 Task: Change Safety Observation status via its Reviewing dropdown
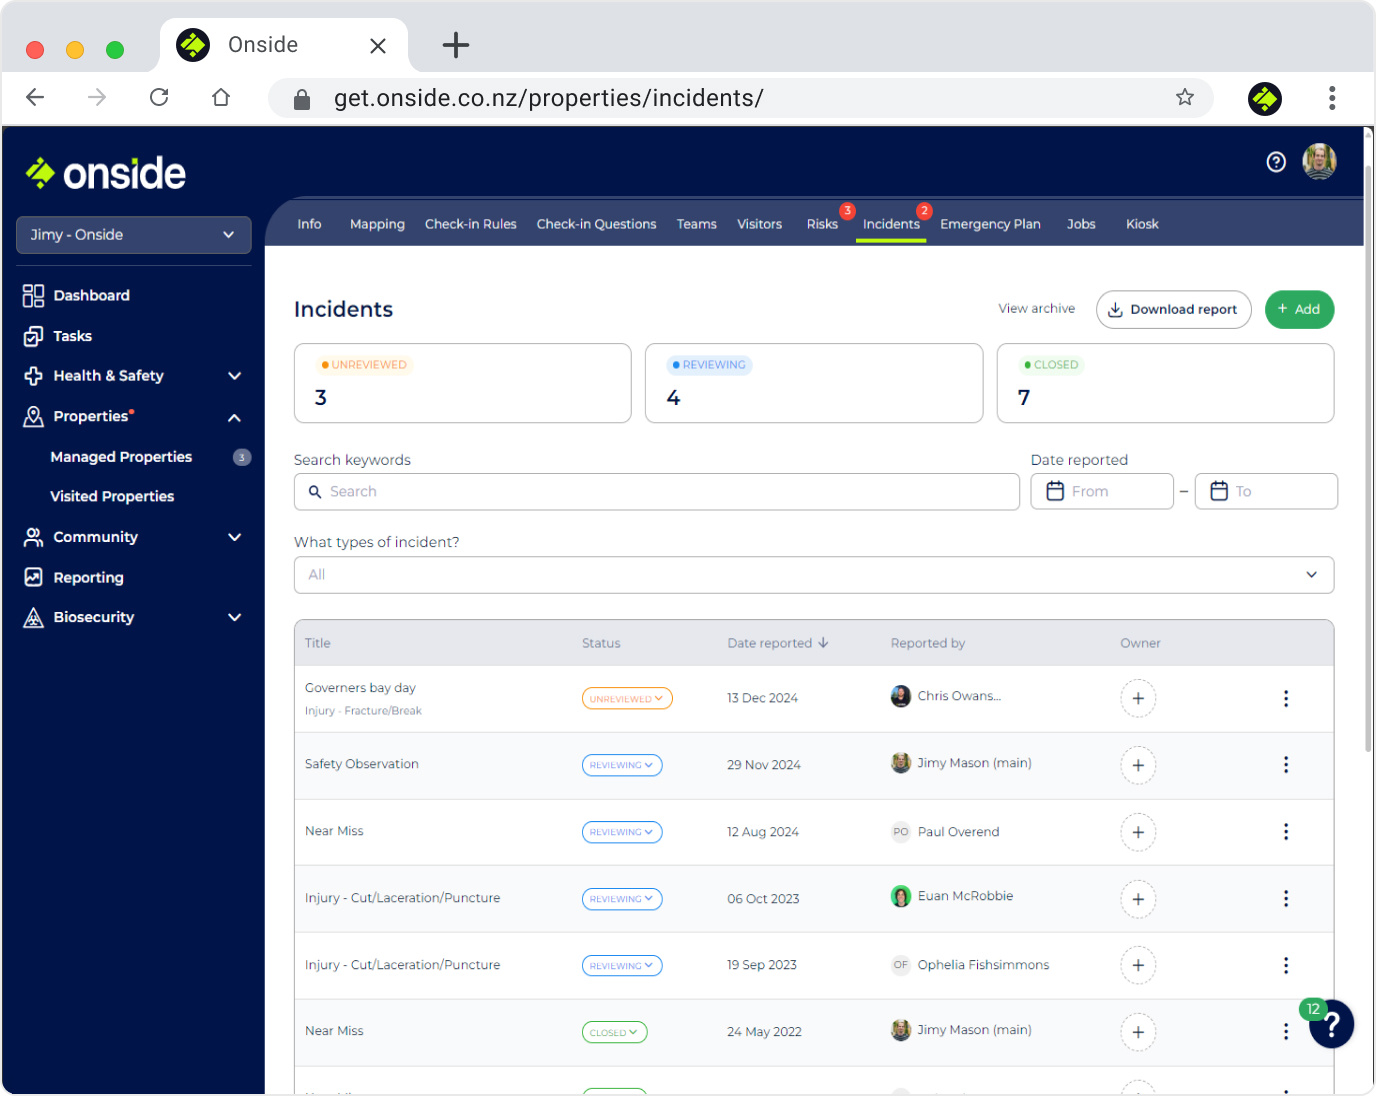tap(621, 765)
